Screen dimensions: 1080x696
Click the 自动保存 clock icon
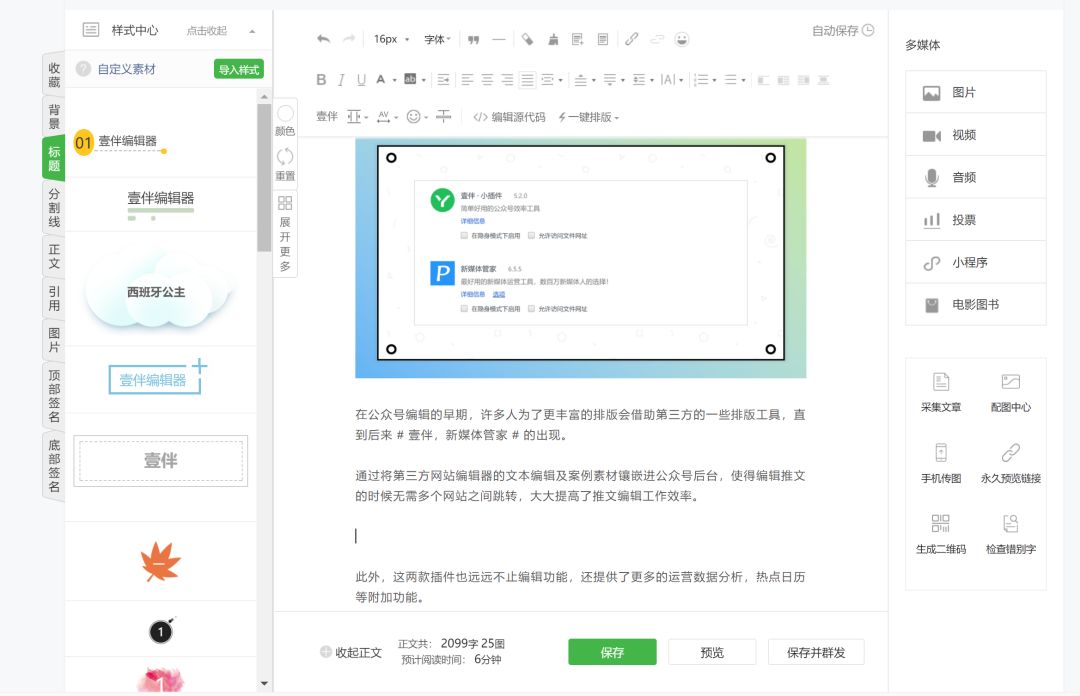pos(868,30)
